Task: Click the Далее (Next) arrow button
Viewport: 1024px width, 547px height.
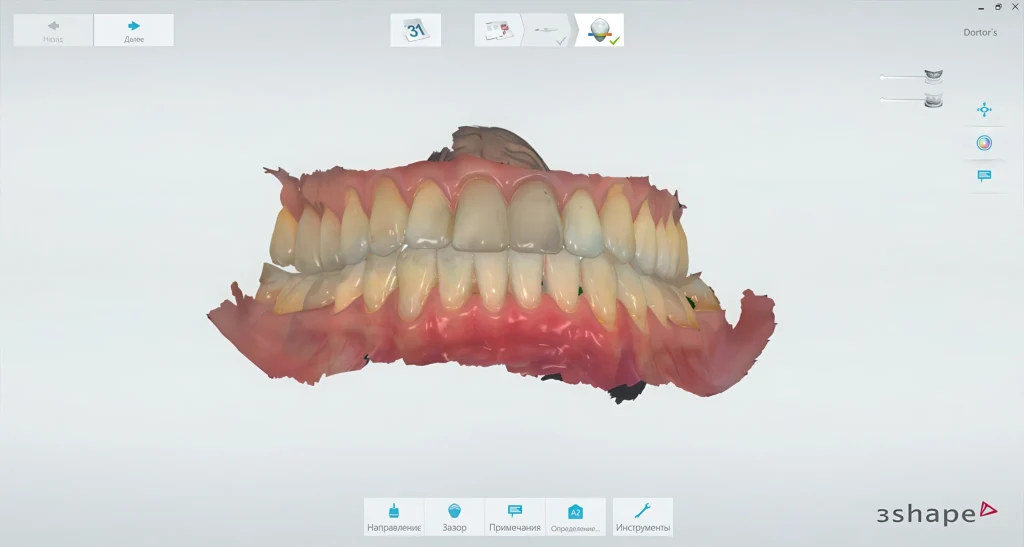Action: coord(134,30)
